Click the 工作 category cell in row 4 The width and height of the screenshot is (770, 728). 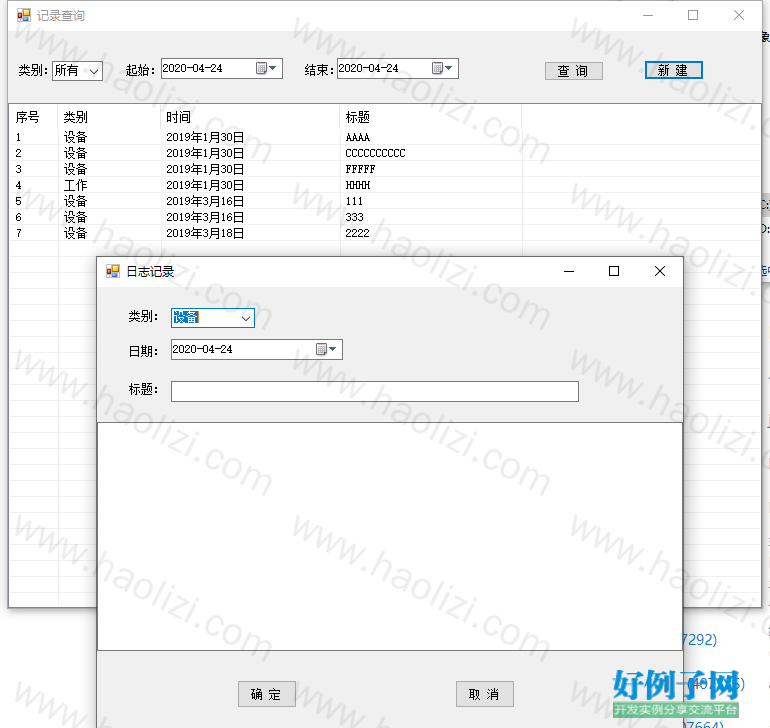[75, 185]
